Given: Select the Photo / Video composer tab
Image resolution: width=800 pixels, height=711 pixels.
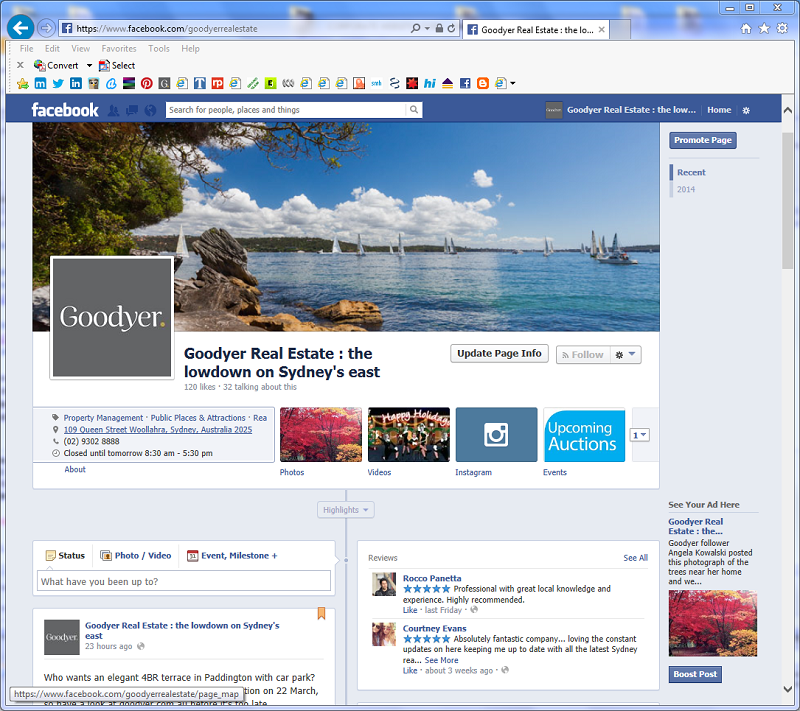Looking at the screenshot, I should tap(136, 555).
